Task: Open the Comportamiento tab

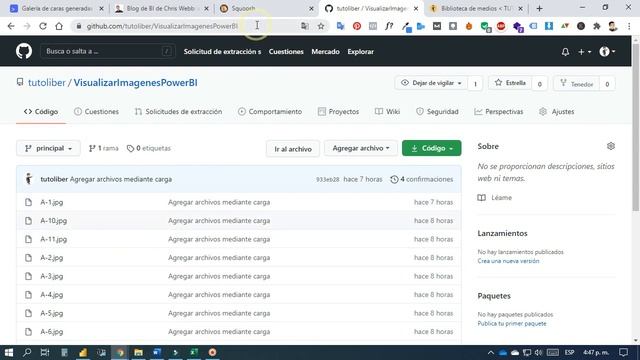Action: pyautogui.click(x=270, y=111)
